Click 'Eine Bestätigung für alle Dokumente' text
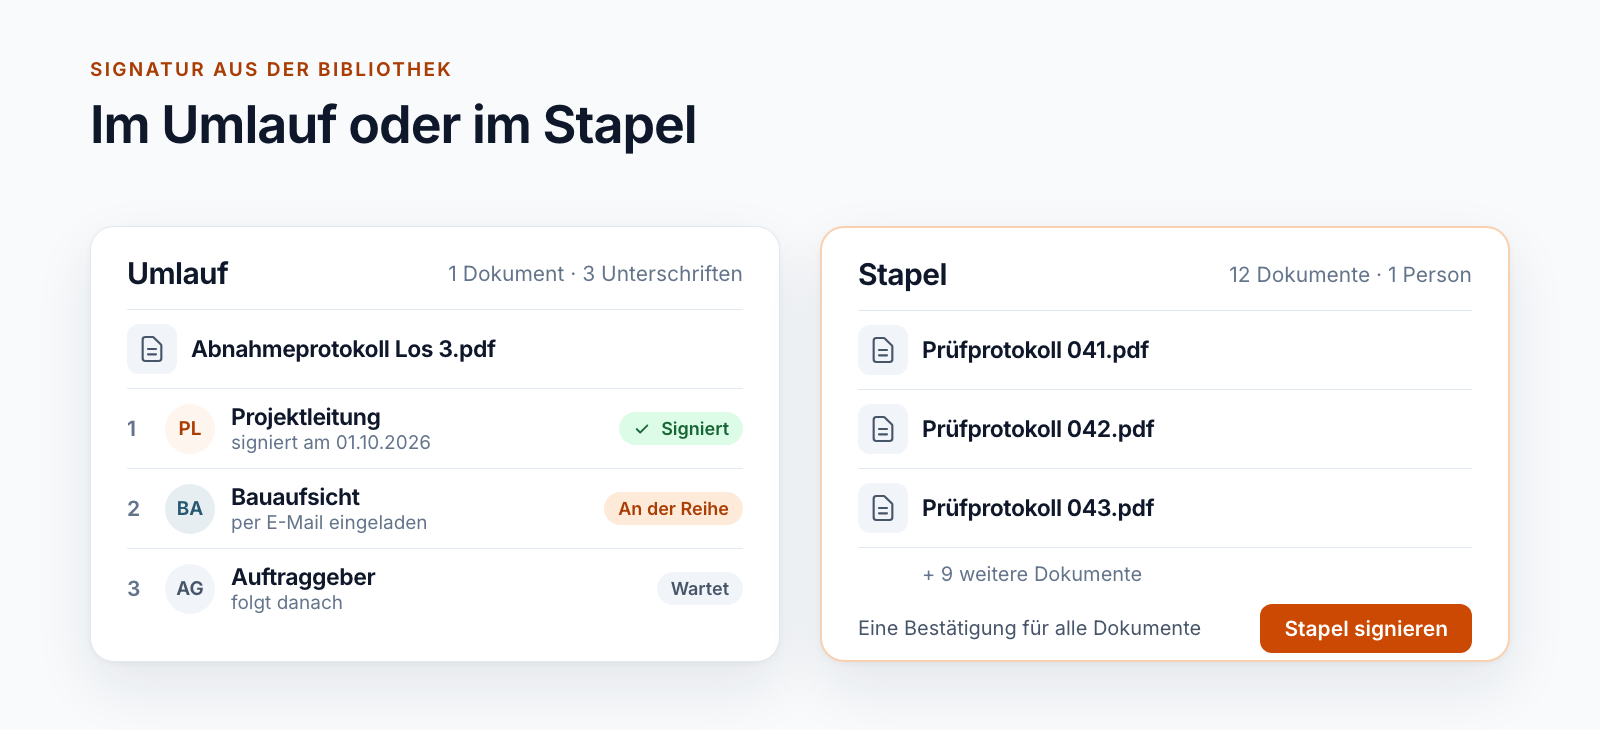 tap(1029, 628)
